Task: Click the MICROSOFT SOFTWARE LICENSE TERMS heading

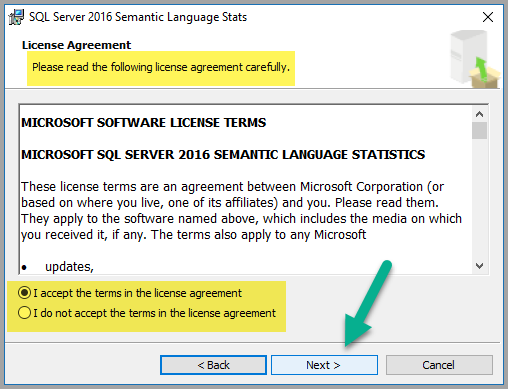Action: click(144, 123)
